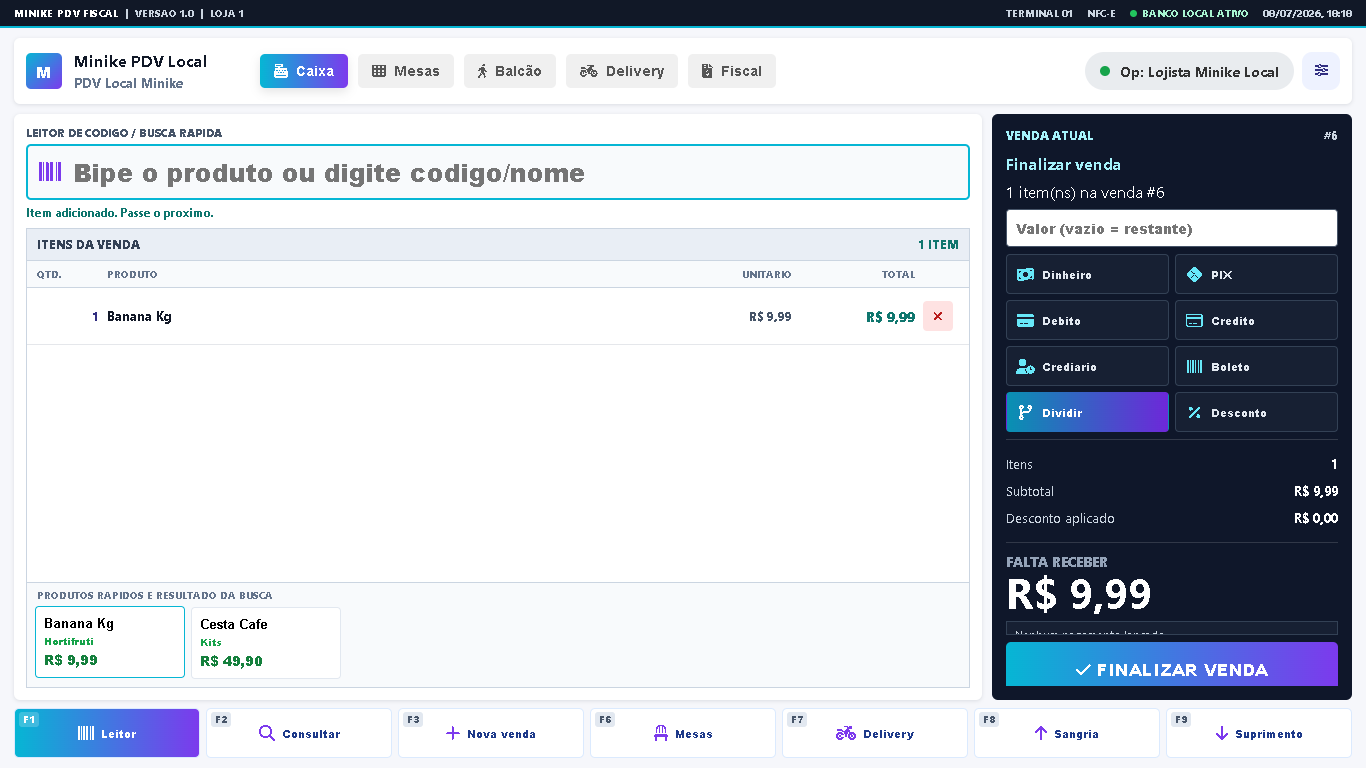1366x768 pixels.
Task: Switch to the Mesas tab
Action: pyautogui.click(x=406, y=71)
